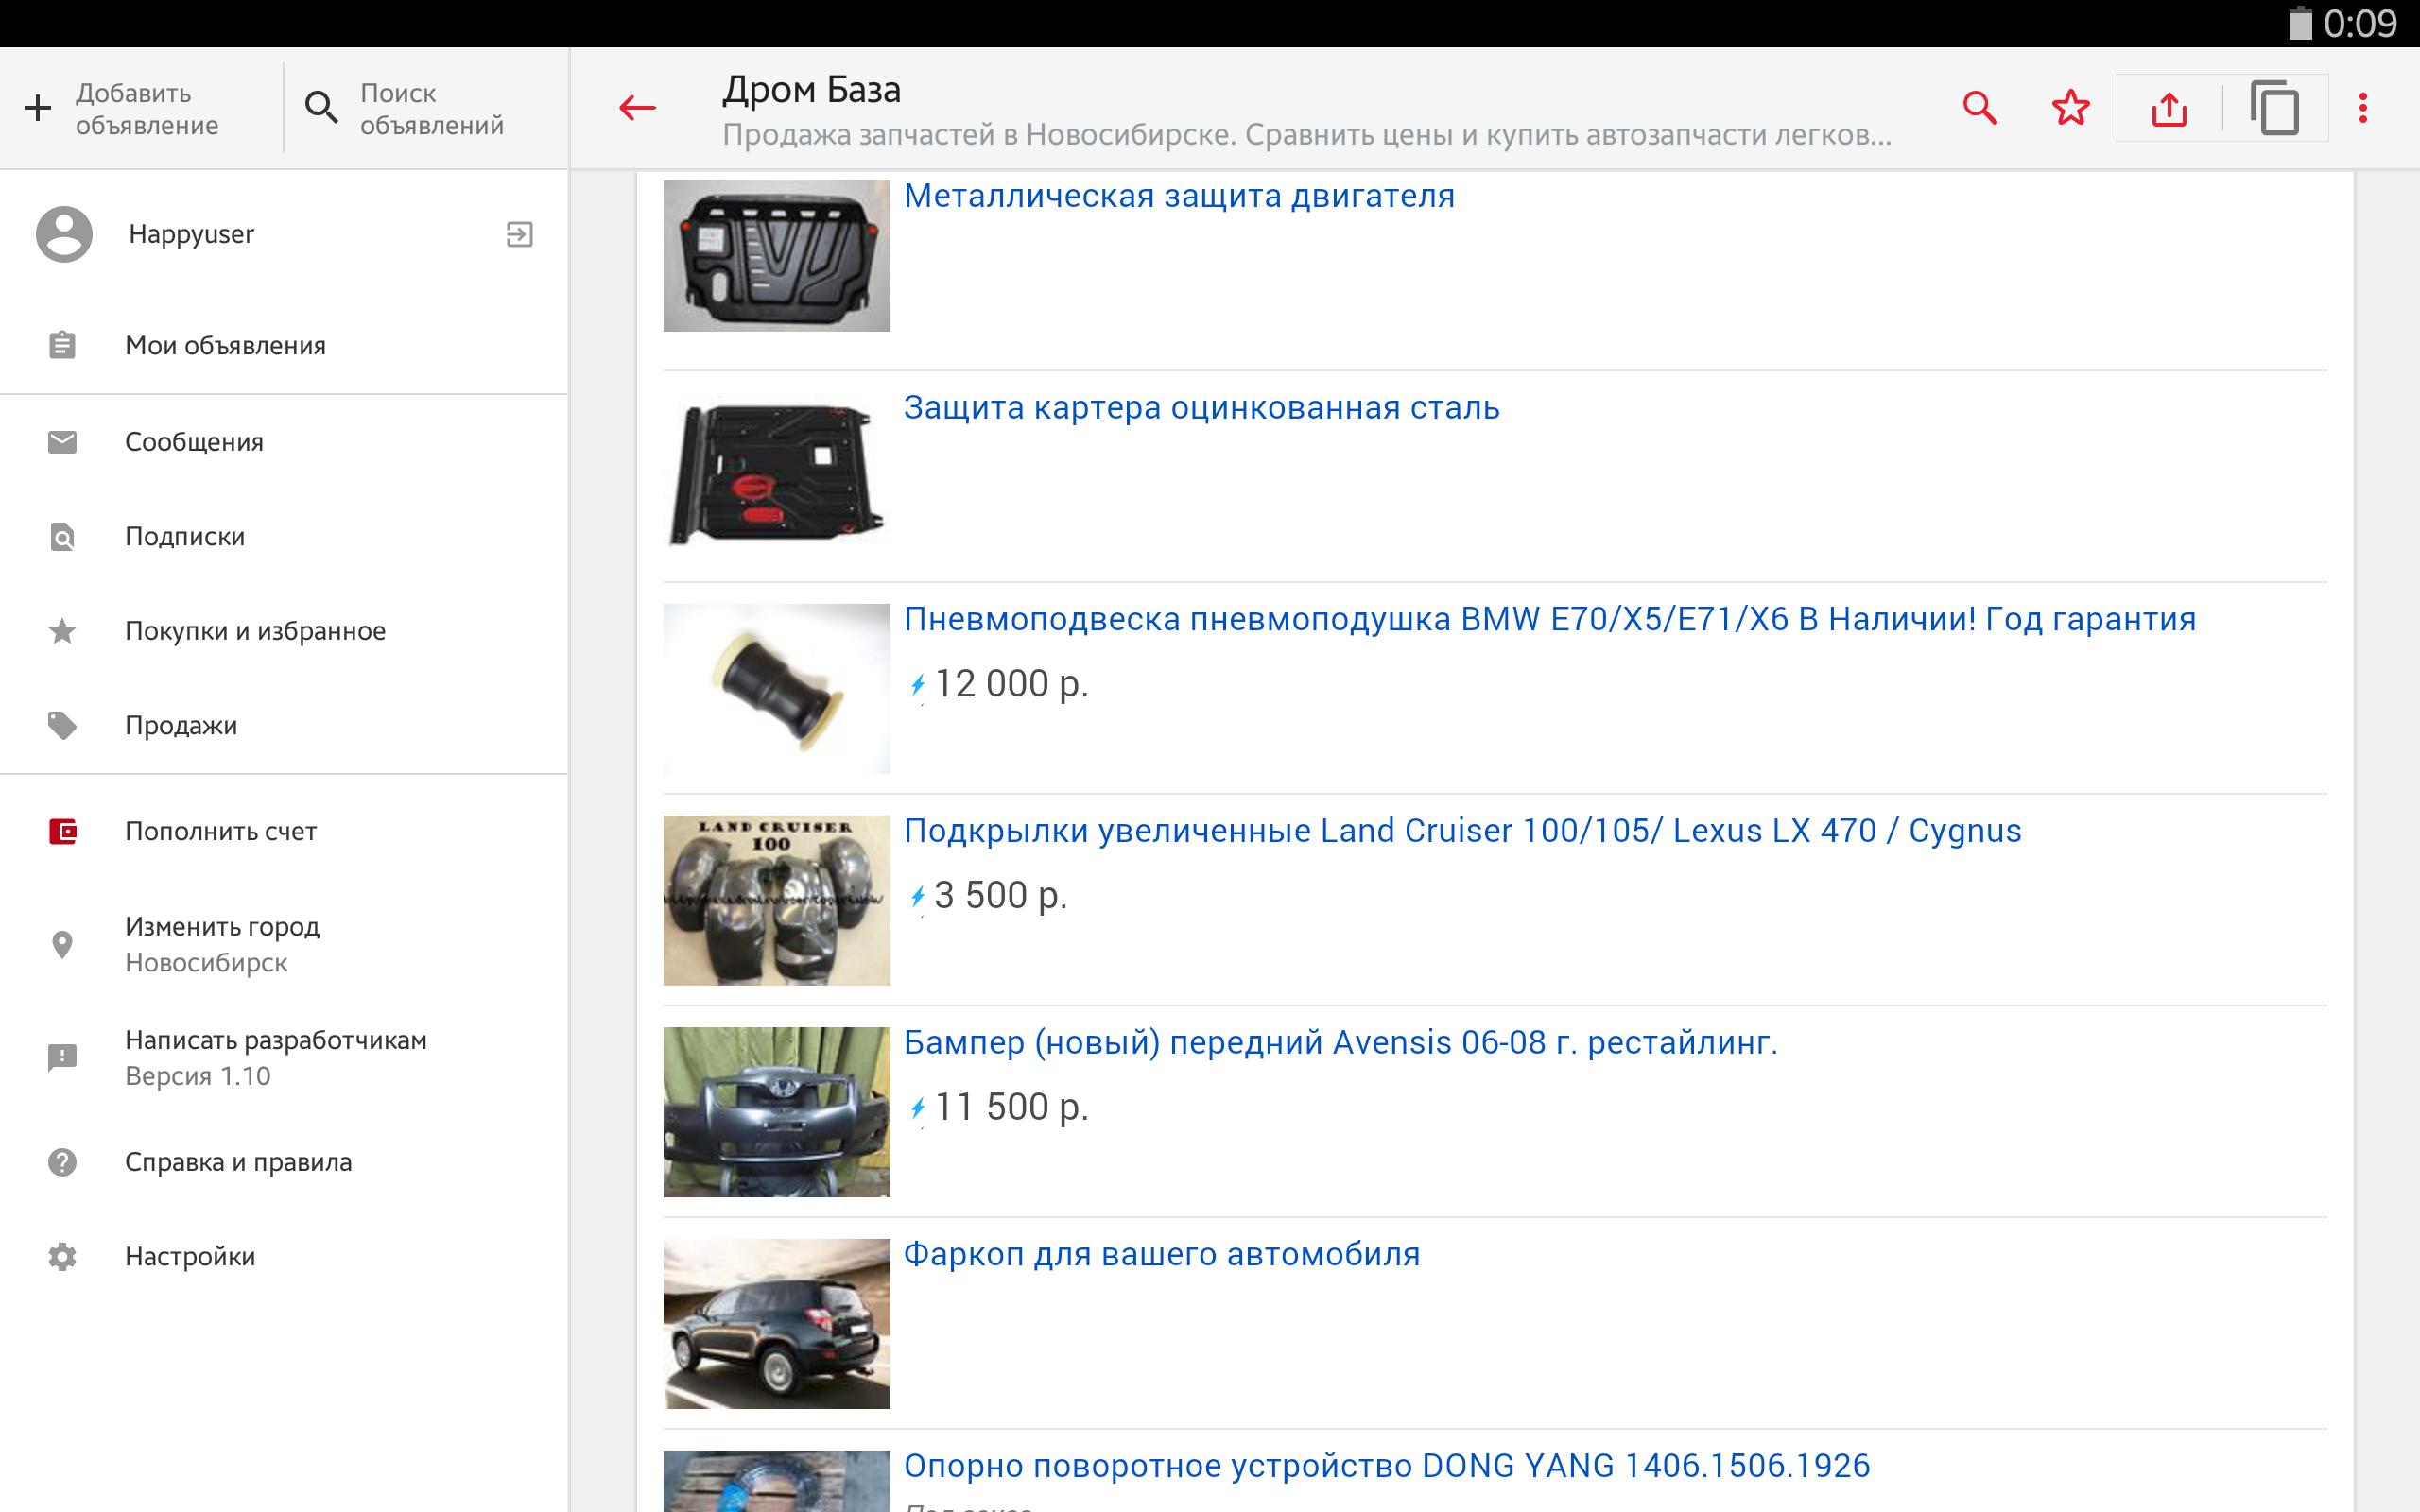The width and height of the screenshot is (2420, 1512).
Task: Tap the 0:09 clock in status bar
Action: (2360, 23)
